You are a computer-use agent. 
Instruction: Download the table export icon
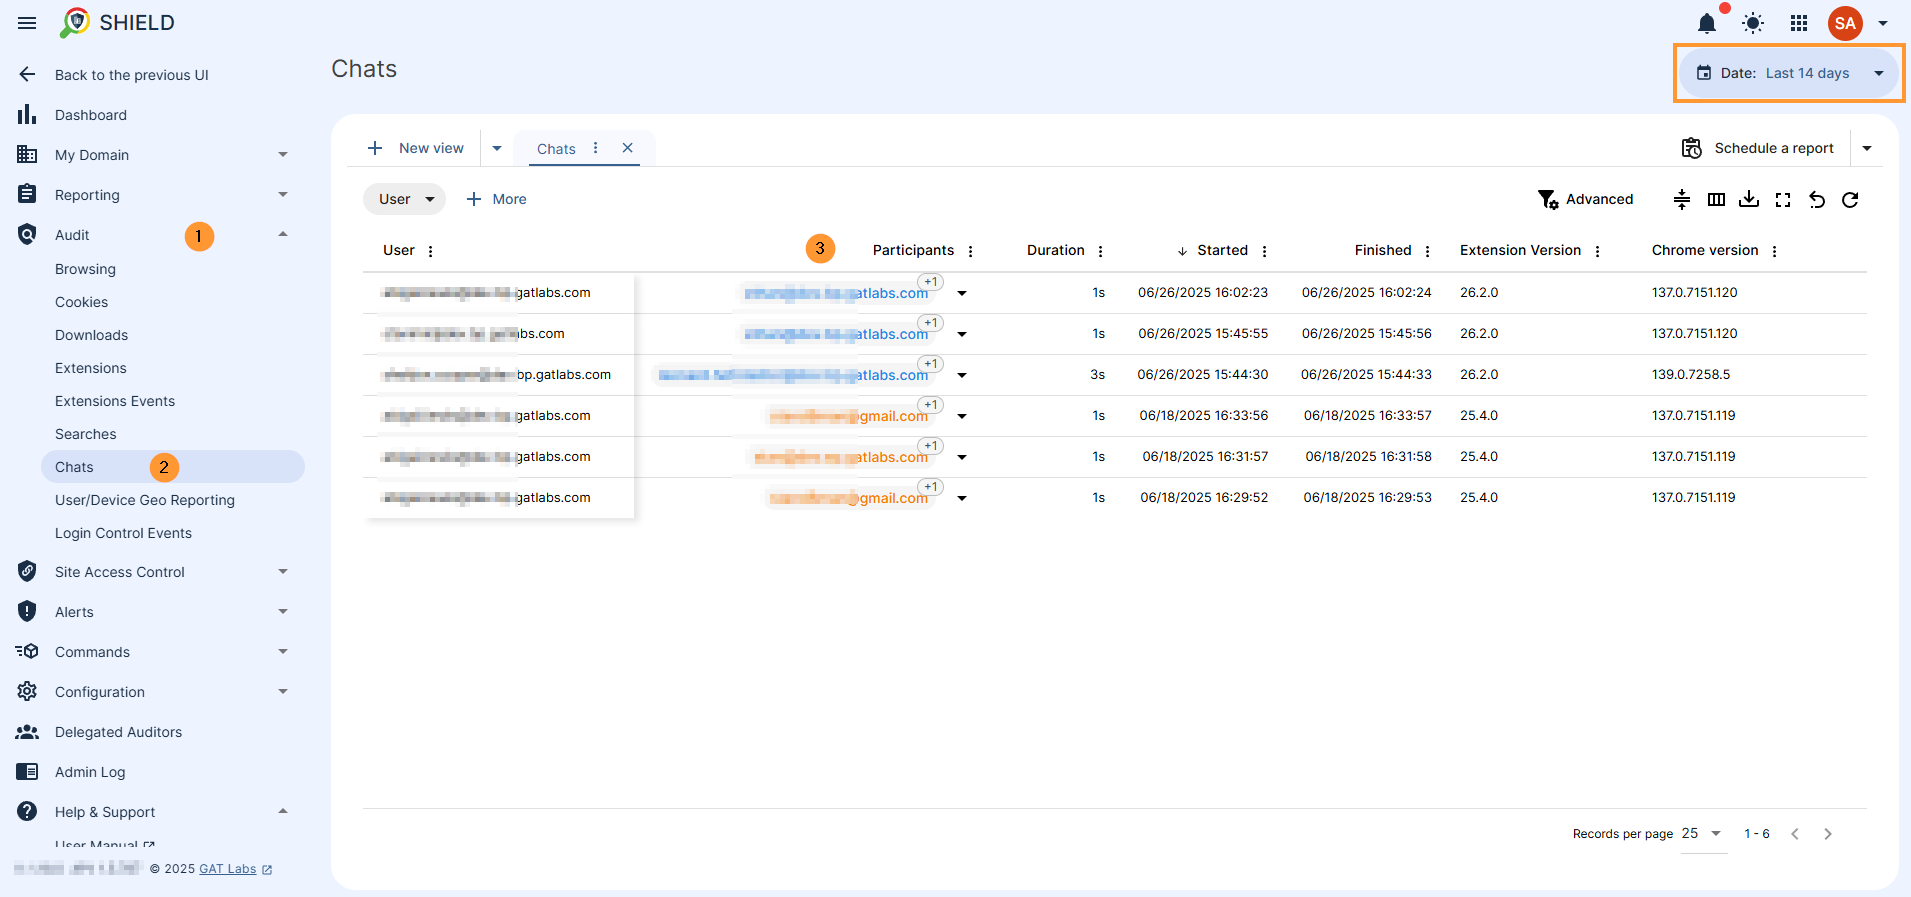click(1749, 200)
